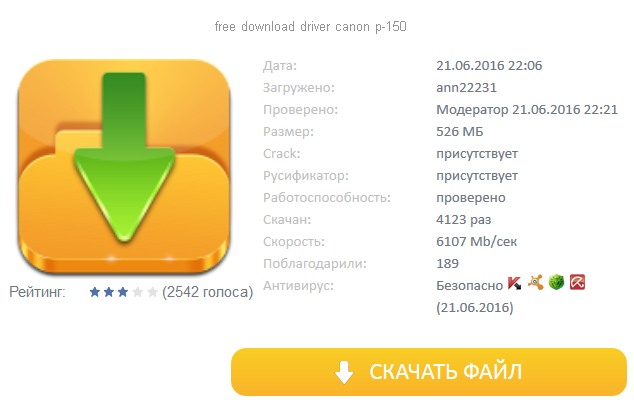Rate with the fourth gray star
Viewport: 634px width, 402px height.
pyautogui.click(x=137, y=292)
